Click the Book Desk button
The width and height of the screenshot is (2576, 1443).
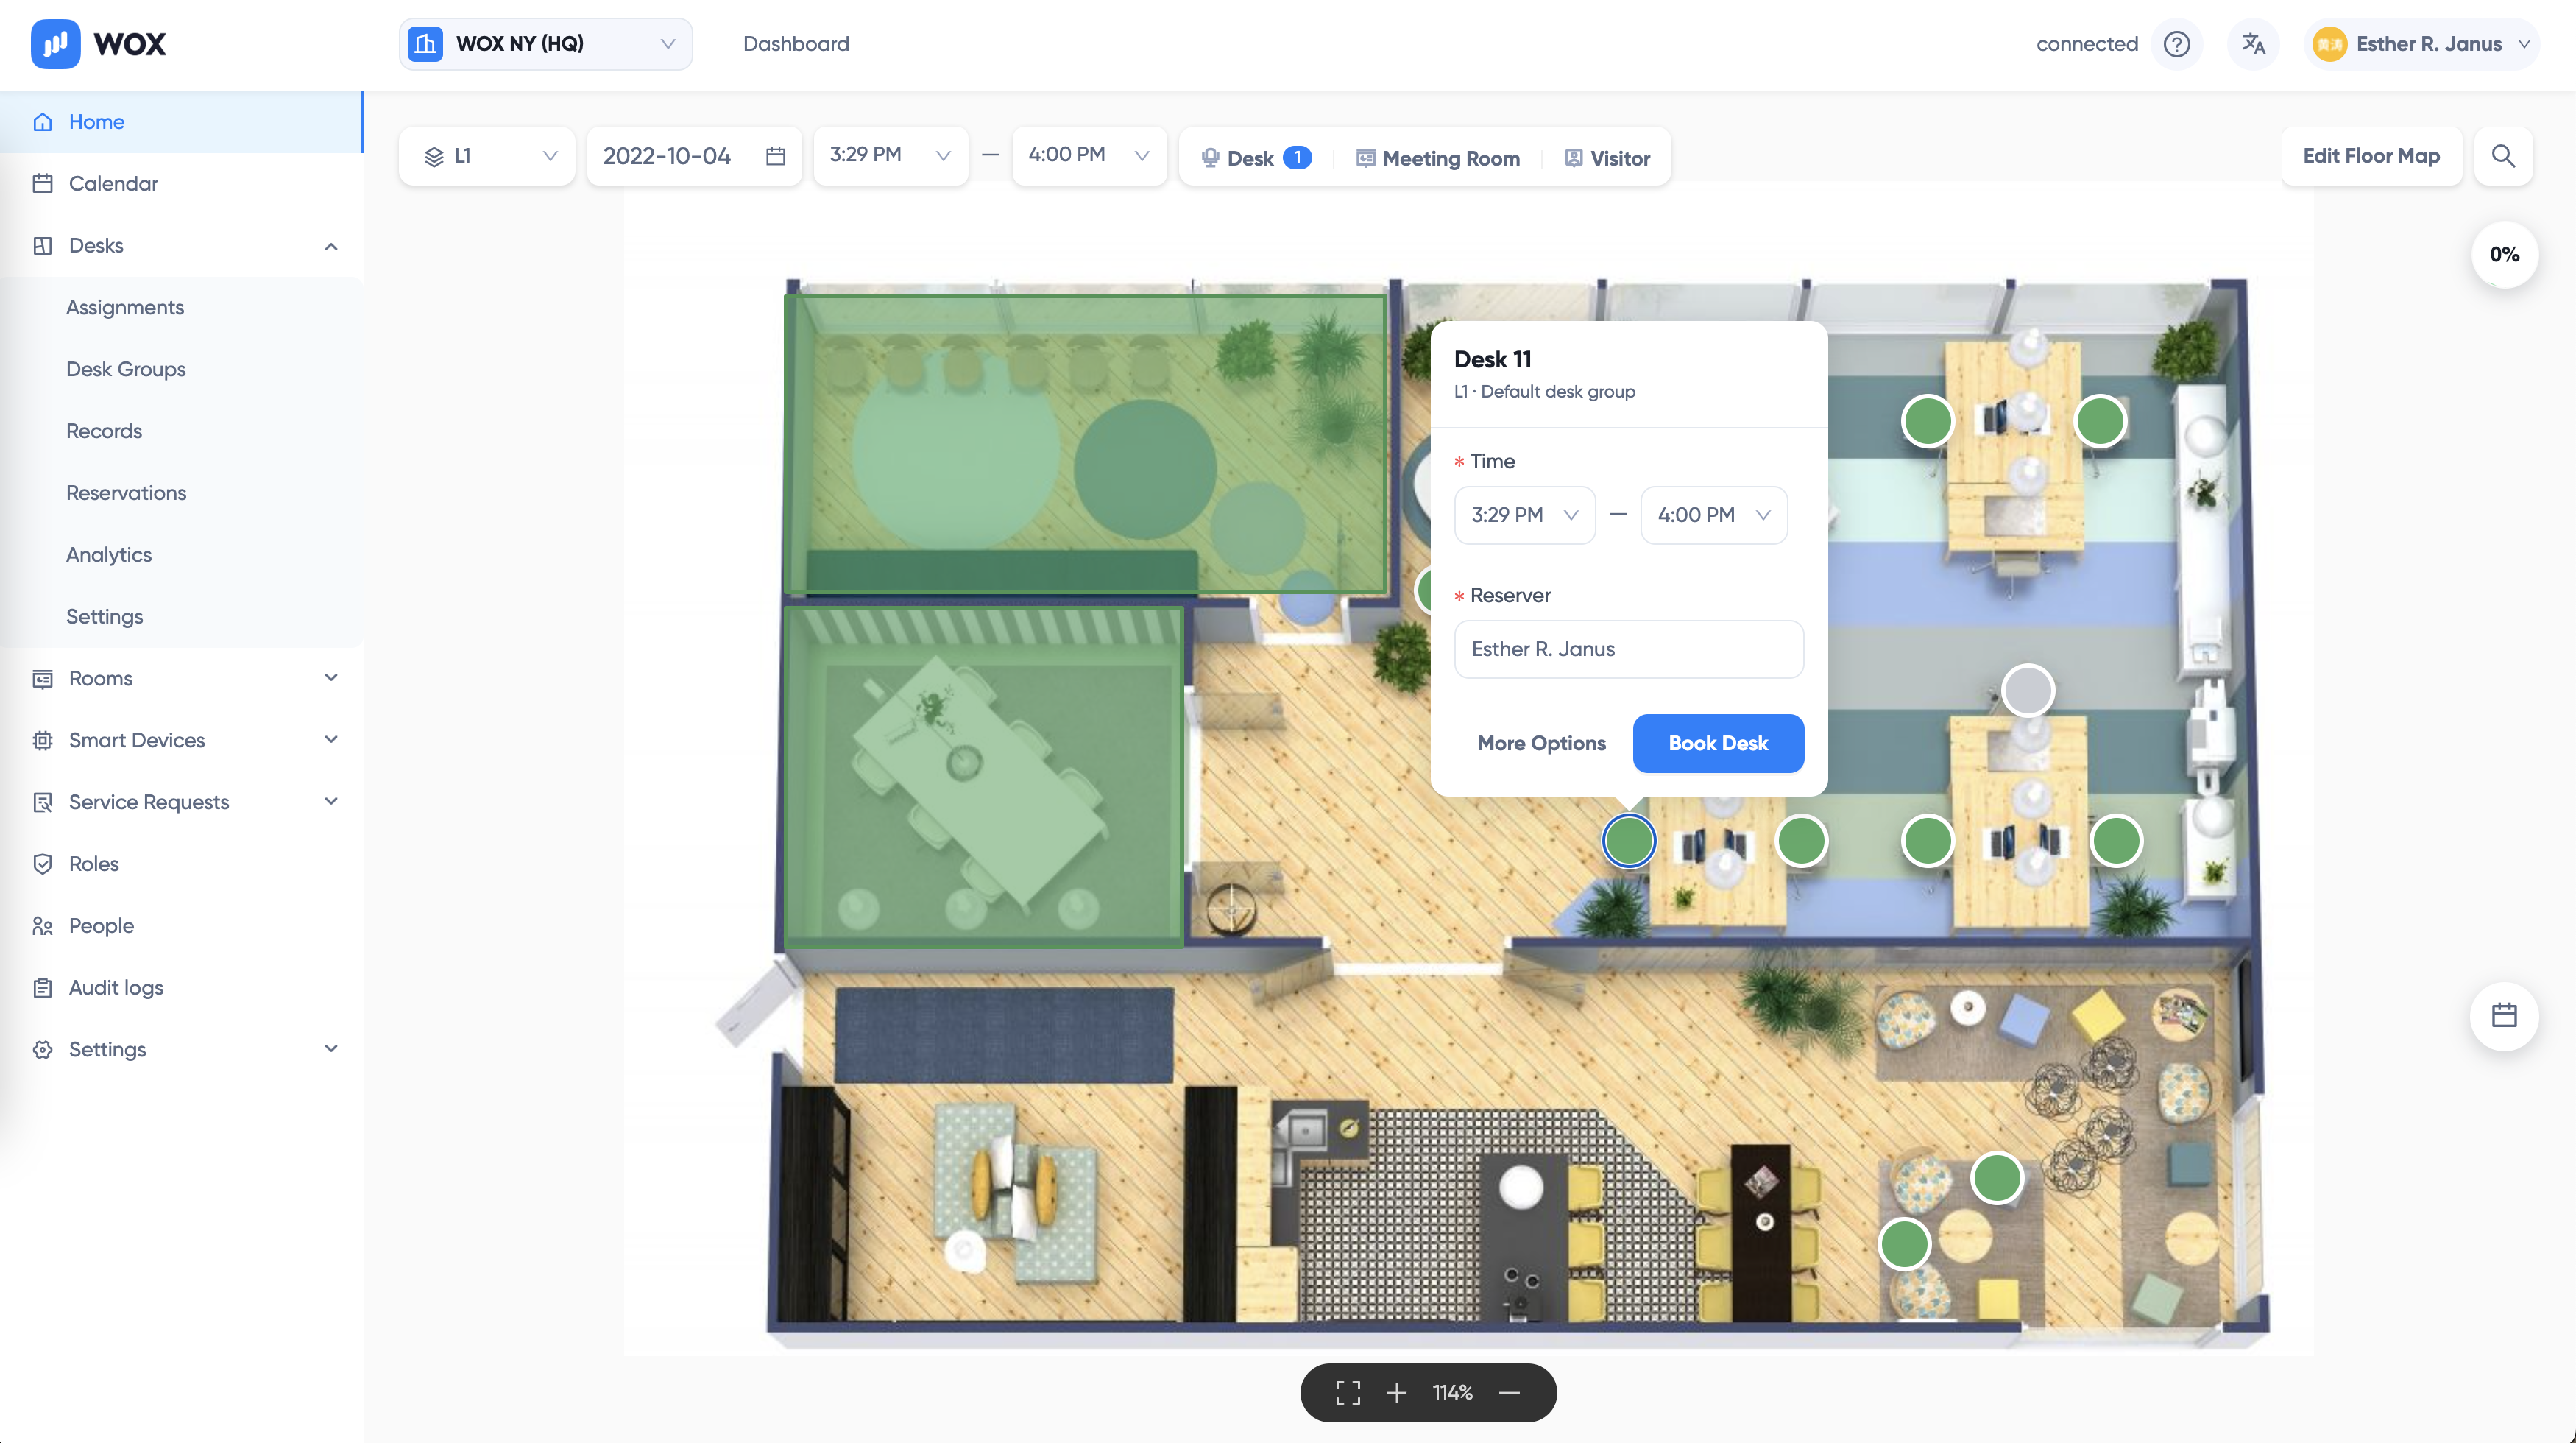pos(1718,743)
